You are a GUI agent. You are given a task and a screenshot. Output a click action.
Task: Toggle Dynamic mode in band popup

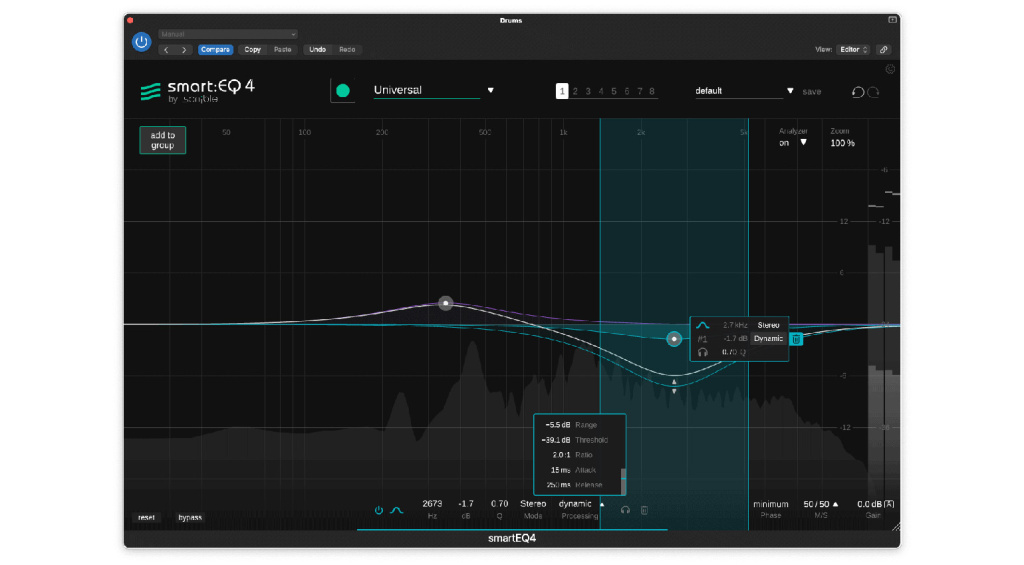pos(768,338)
